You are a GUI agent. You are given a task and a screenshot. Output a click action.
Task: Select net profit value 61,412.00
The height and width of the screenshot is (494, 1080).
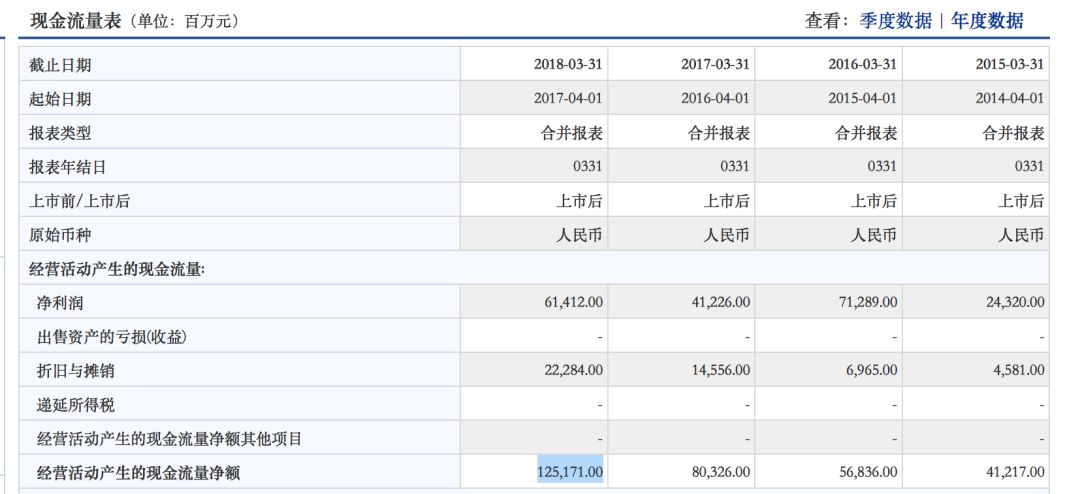click(568, 301)
